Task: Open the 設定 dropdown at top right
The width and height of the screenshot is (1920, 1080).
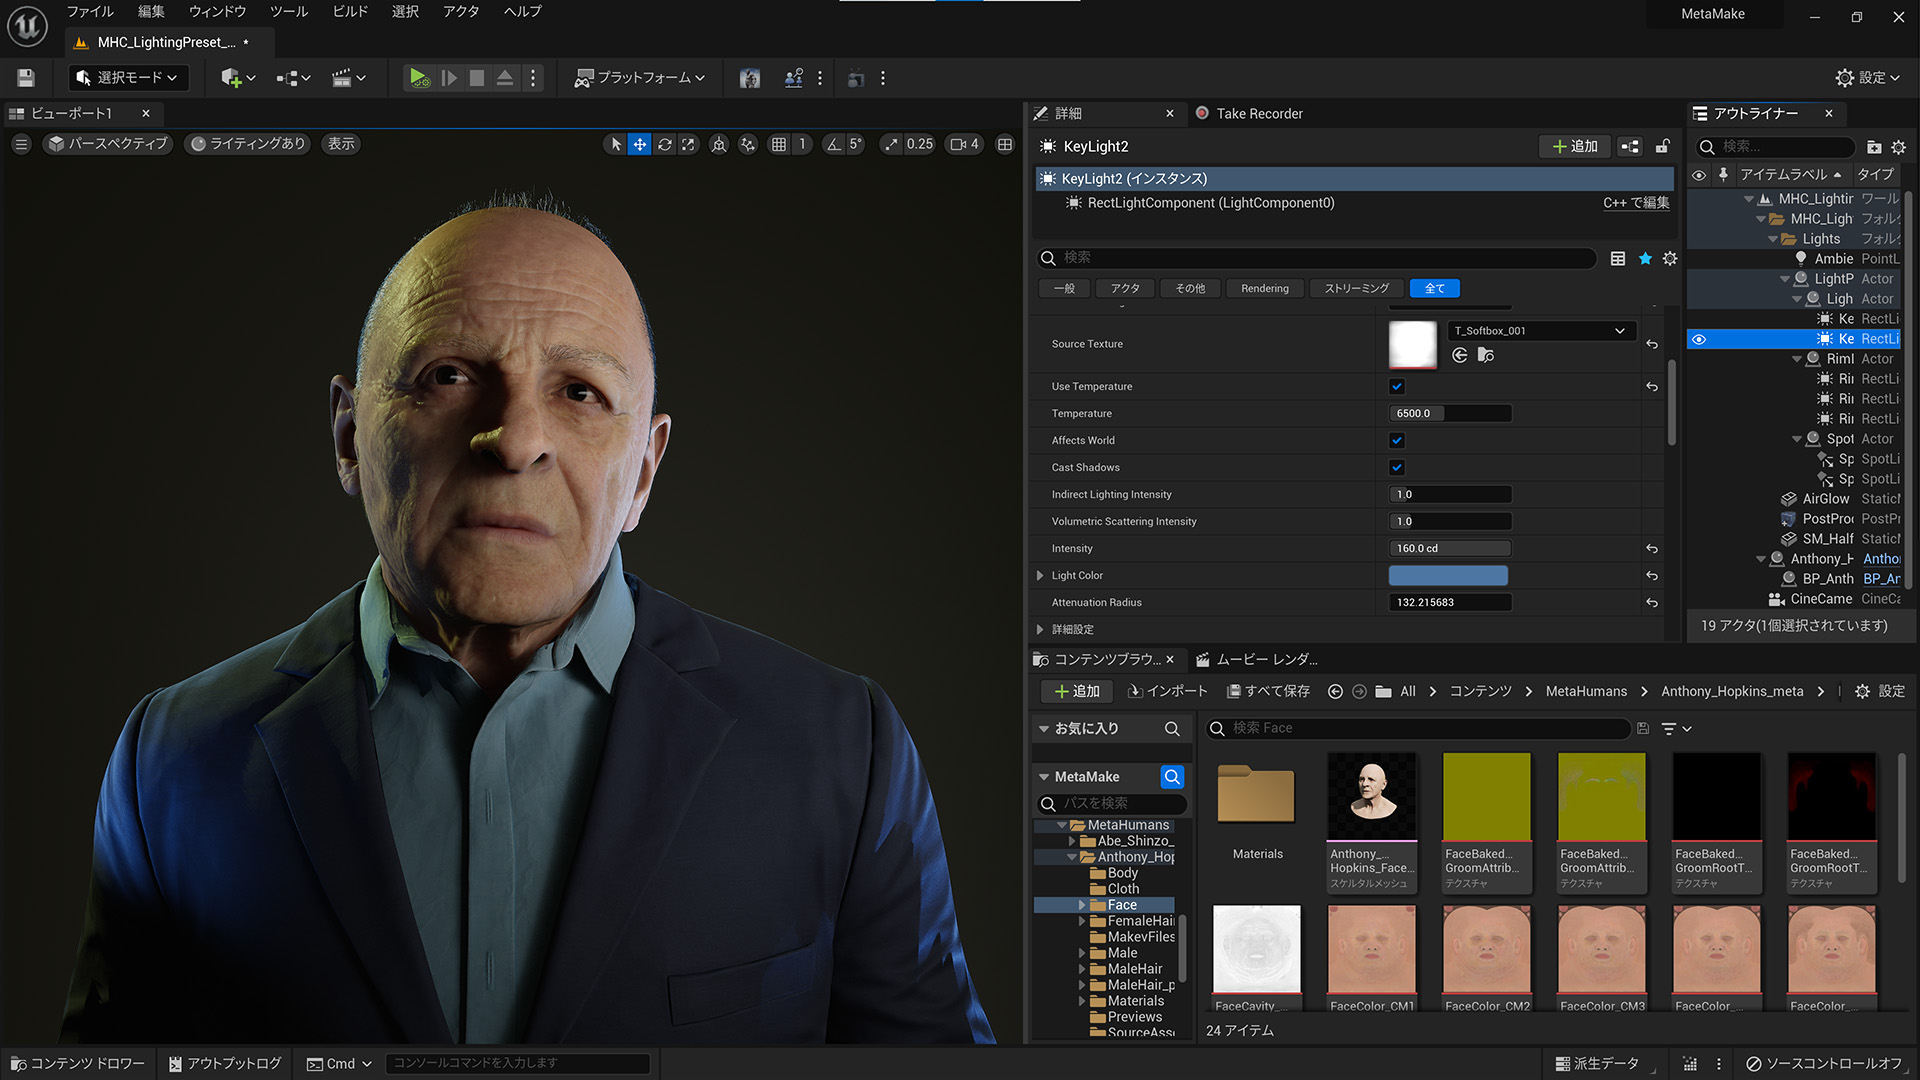Action: 1867,78
